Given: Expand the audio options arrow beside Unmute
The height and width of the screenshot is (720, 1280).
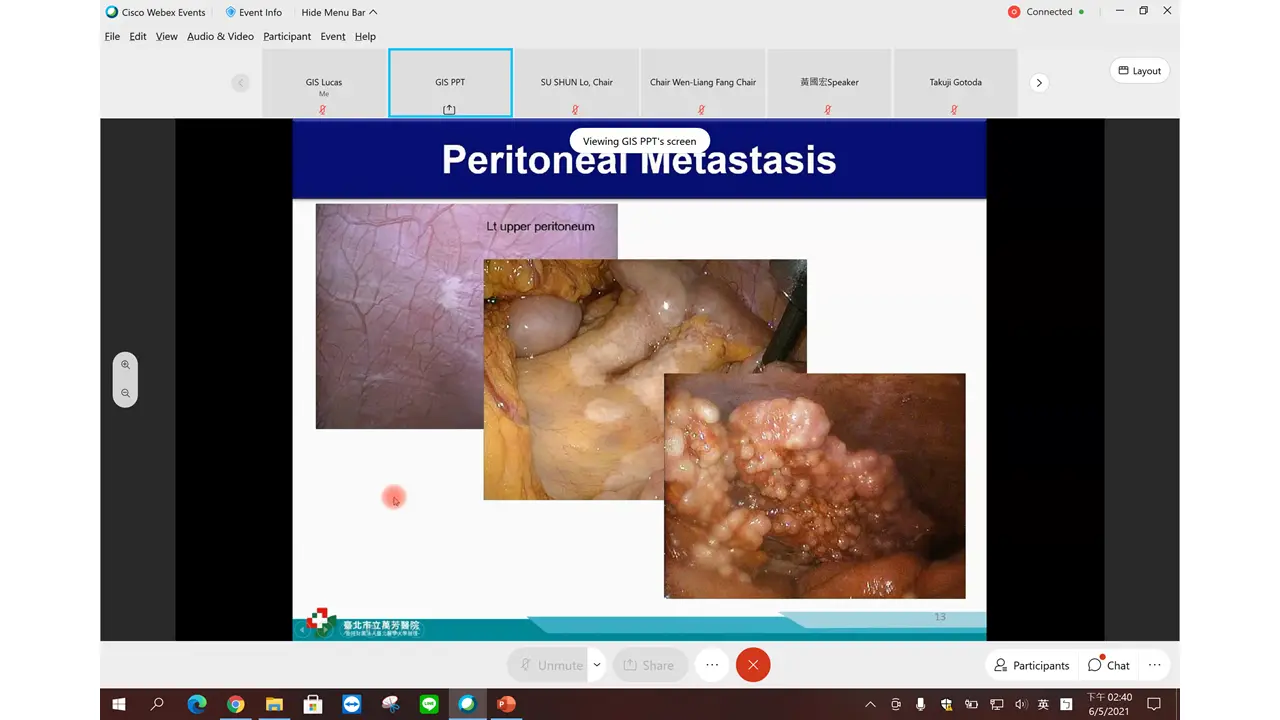Looking at the screenshot, I should [x=597, y=665].
